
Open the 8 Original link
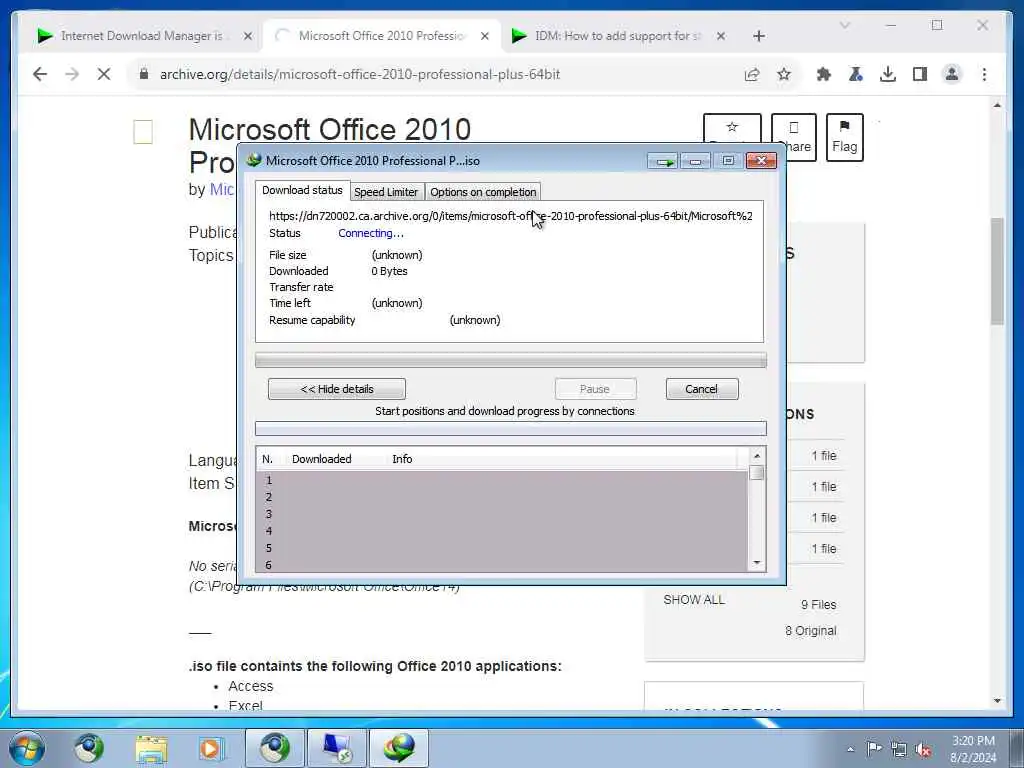810,631
